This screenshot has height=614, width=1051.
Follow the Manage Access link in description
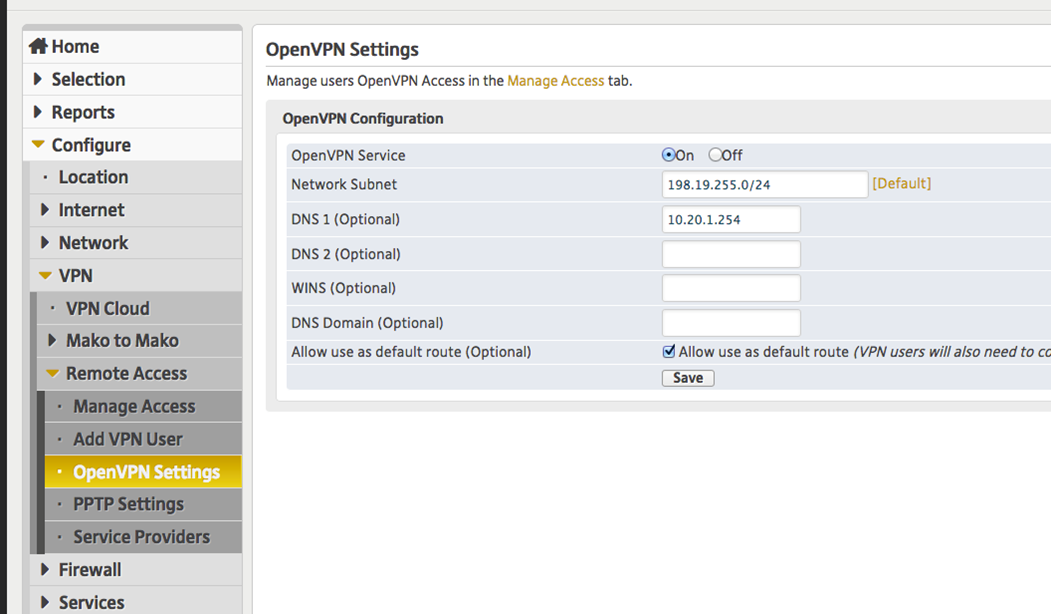[556, 81]
